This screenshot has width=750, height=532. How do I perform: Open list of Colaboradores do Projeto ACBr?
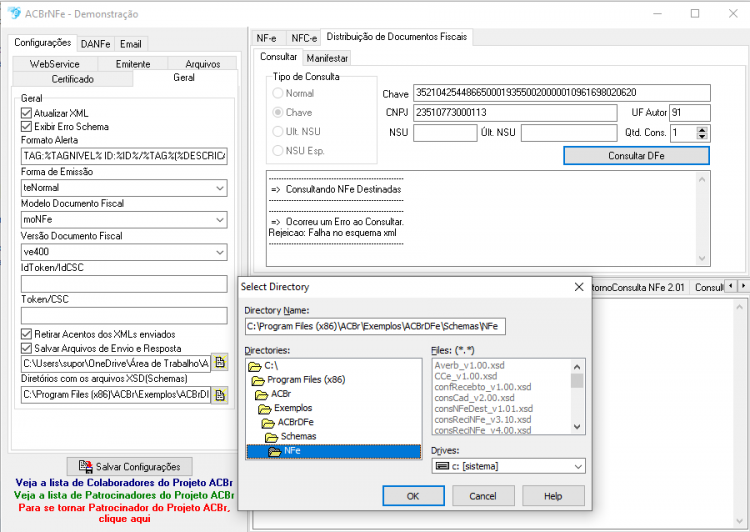[124, 483]
